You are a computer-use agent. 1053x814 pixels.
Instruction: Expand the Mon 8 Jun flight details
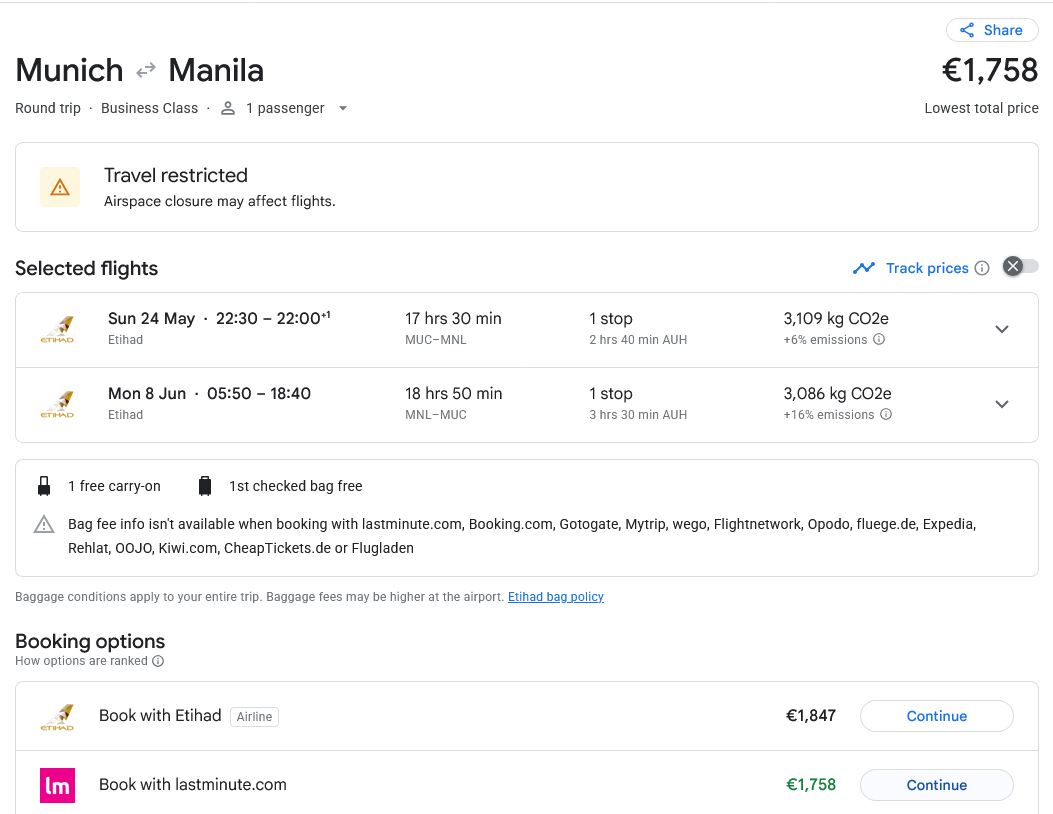pos(1001,404)
